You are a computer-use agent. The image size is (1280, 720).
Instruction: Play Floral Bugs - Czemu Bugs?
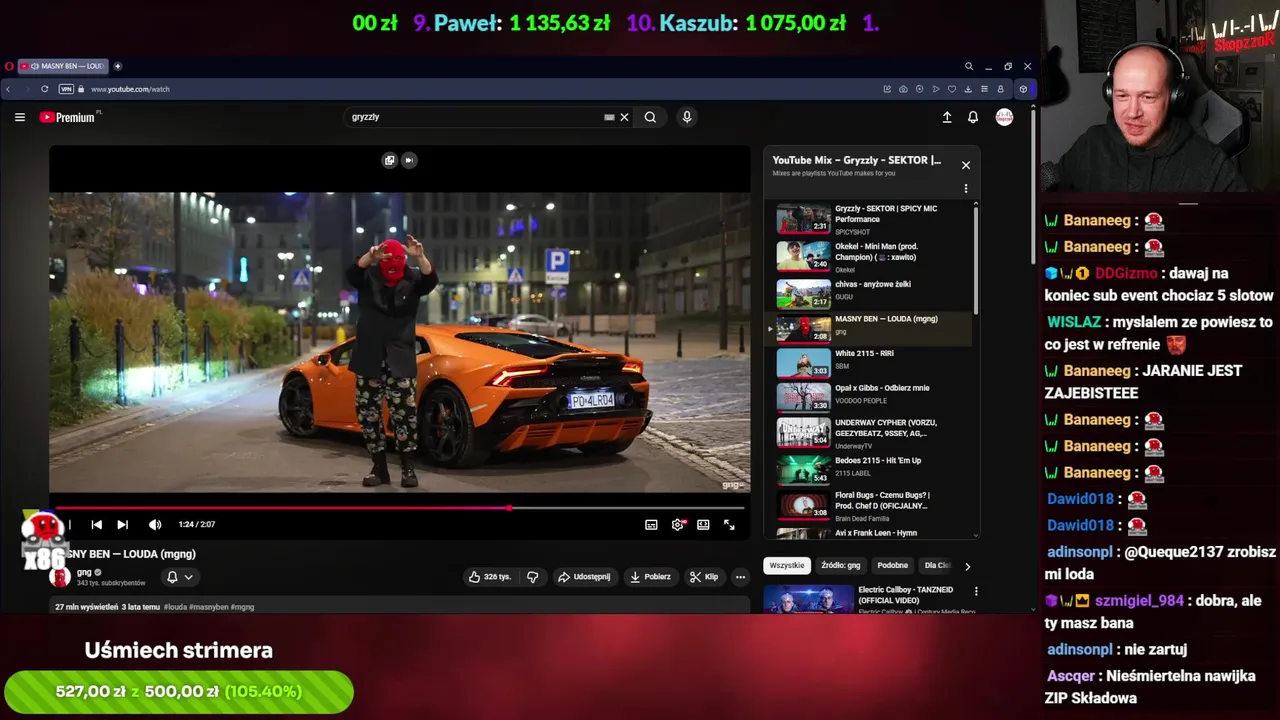point(870,505)
